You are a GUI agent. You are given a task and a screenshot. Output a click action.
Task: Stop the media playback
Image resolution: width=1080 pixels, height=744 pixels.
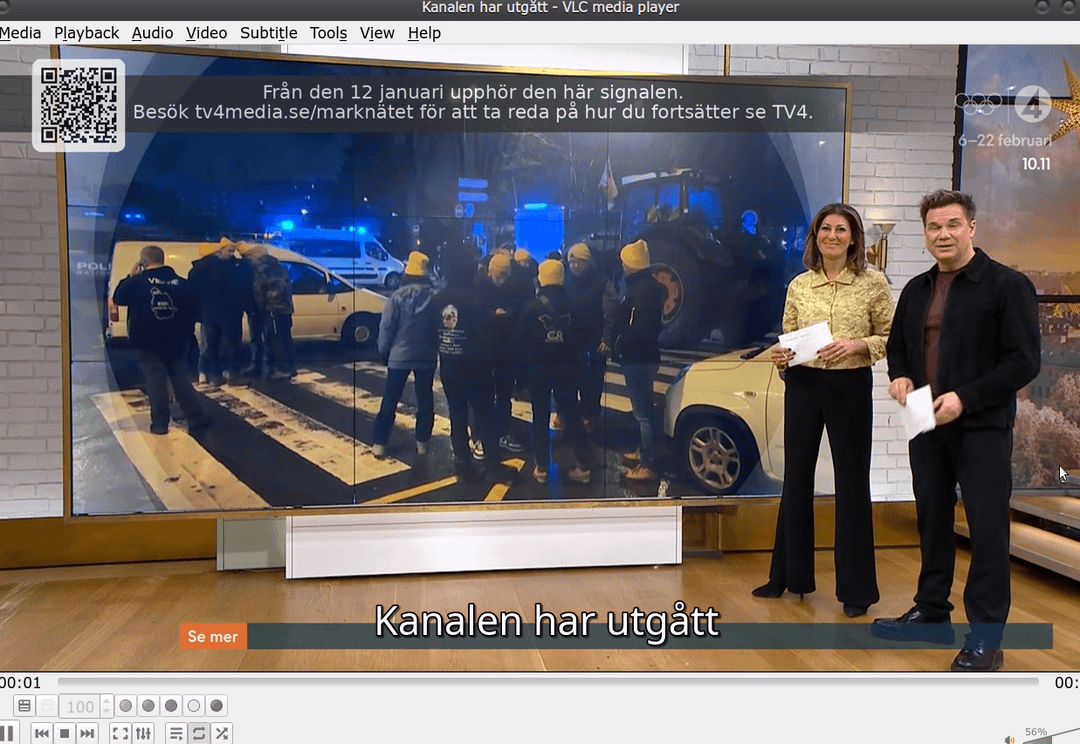[x=65, y=733]
